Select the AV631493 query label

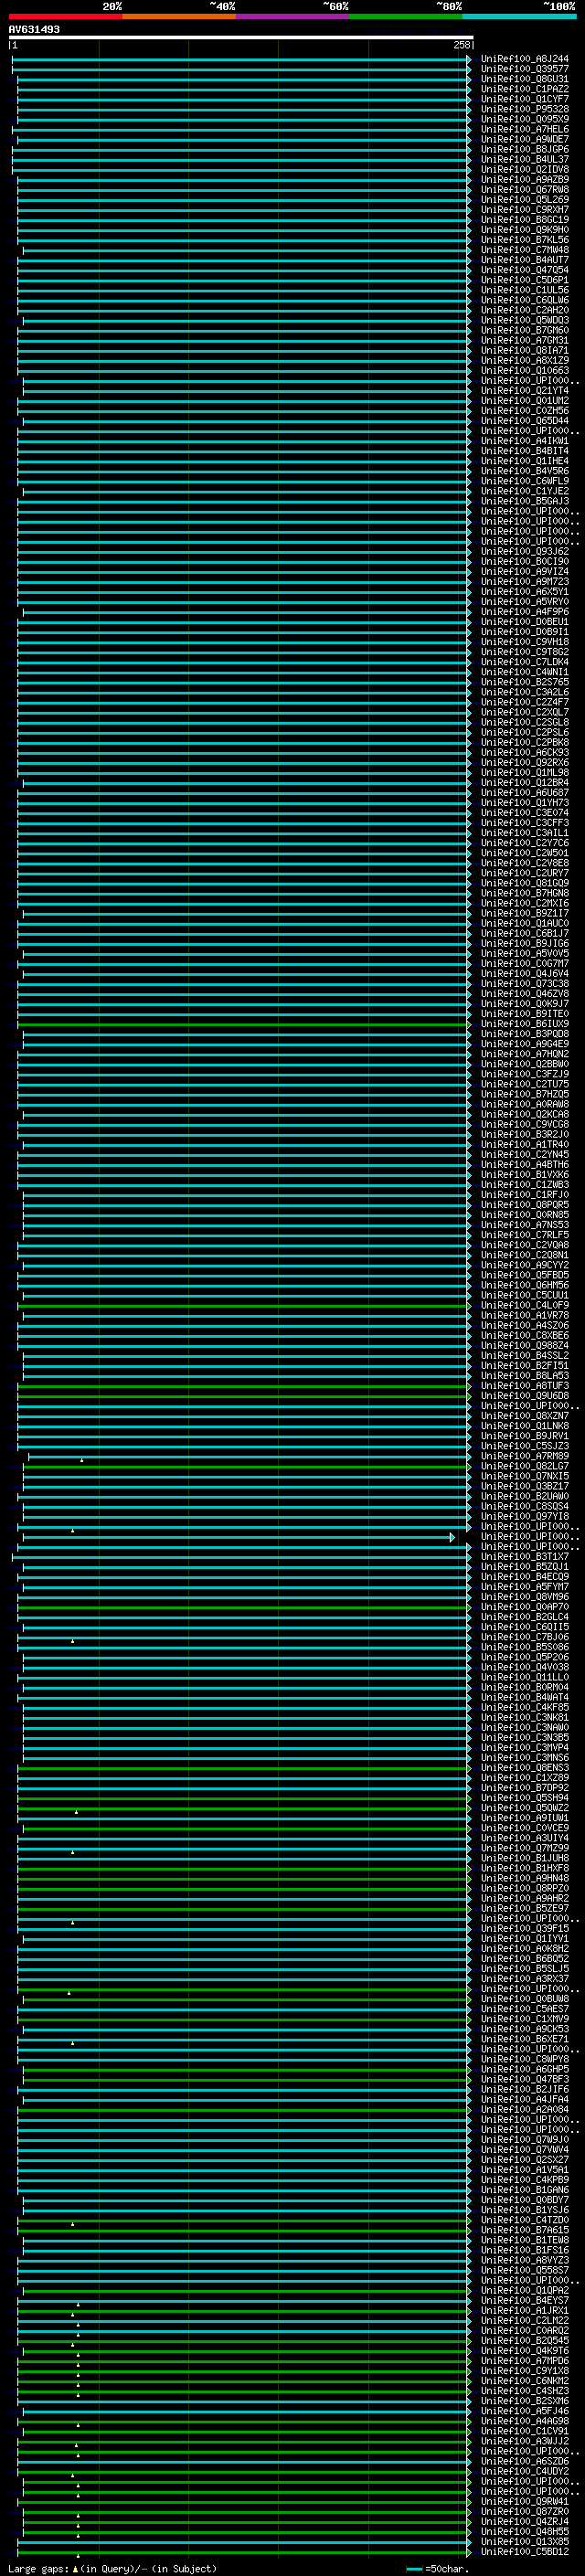34,29
